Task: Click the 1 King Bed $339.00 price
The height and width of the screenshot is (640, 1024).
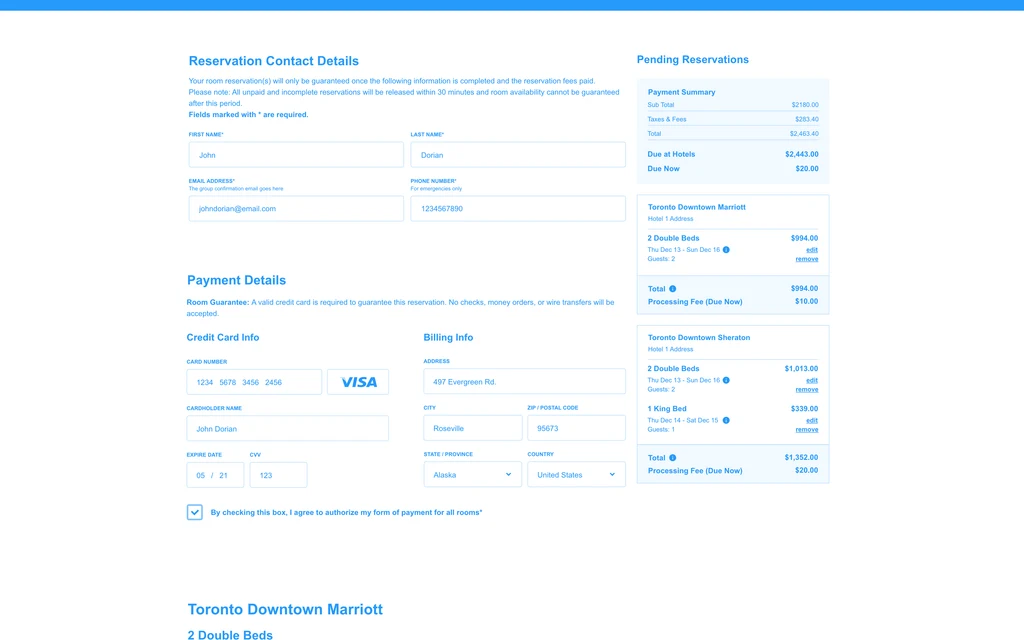Action: [804, 409]
